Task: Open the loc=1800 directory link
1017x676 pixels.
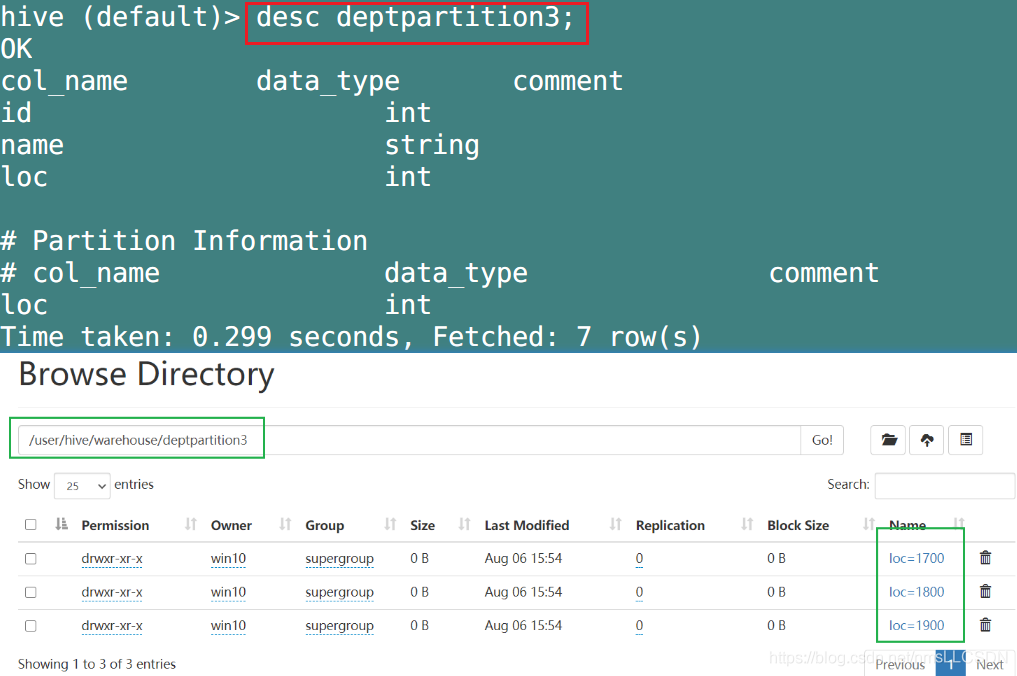Action: point(916,592)
